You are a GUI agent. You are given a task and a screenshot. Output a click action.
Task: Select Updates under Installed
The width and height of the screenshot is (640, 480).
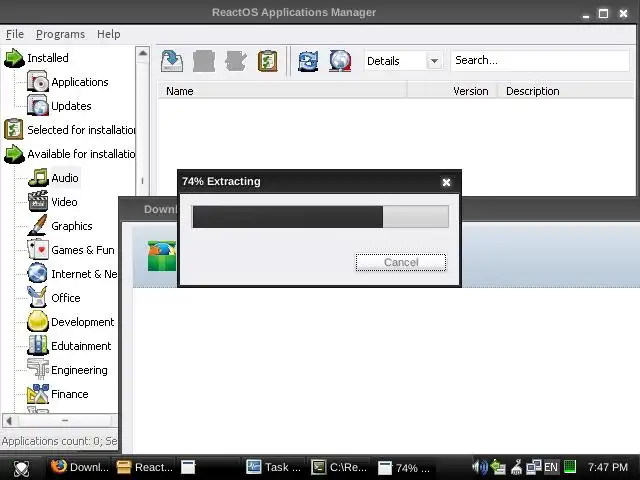tap(71, 106)
